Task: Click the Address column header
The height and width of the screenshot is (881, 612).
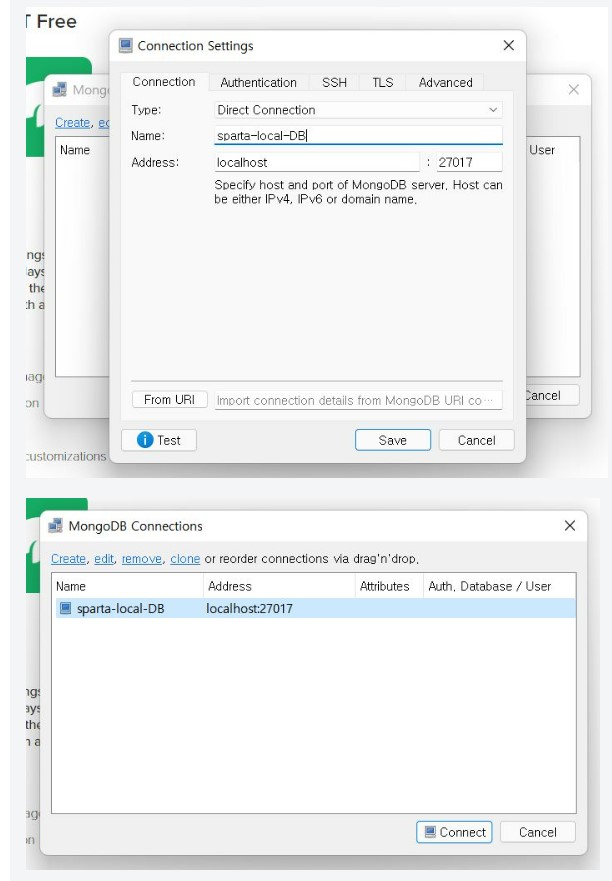Action: 279,586
